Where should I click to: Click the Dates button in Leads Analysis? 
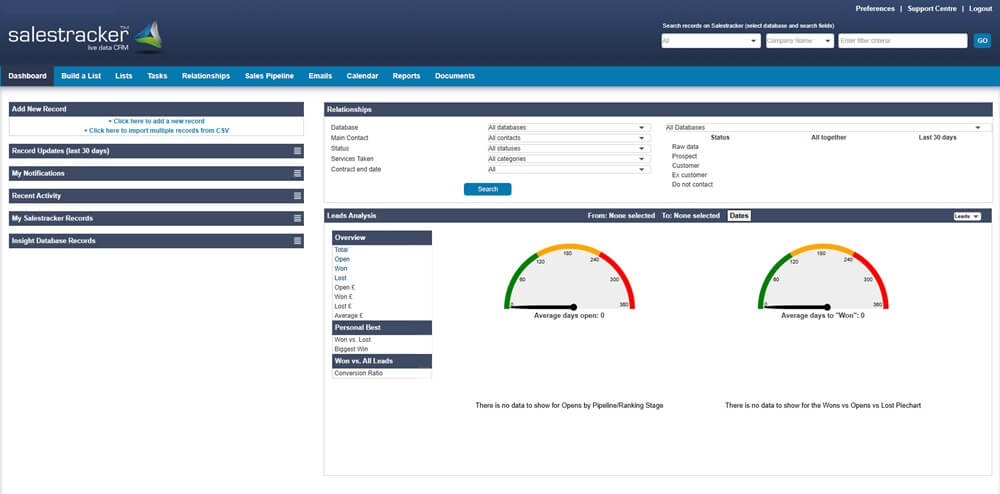point(739,216)
